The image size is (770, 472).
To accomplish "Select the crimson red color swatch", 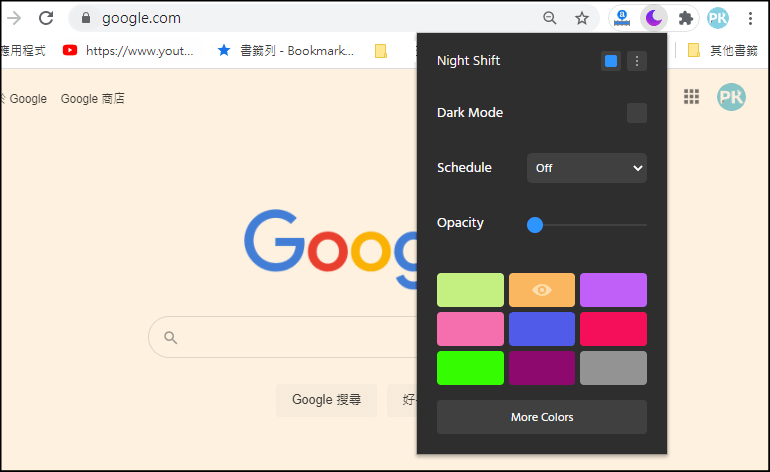I will [613, 329].
